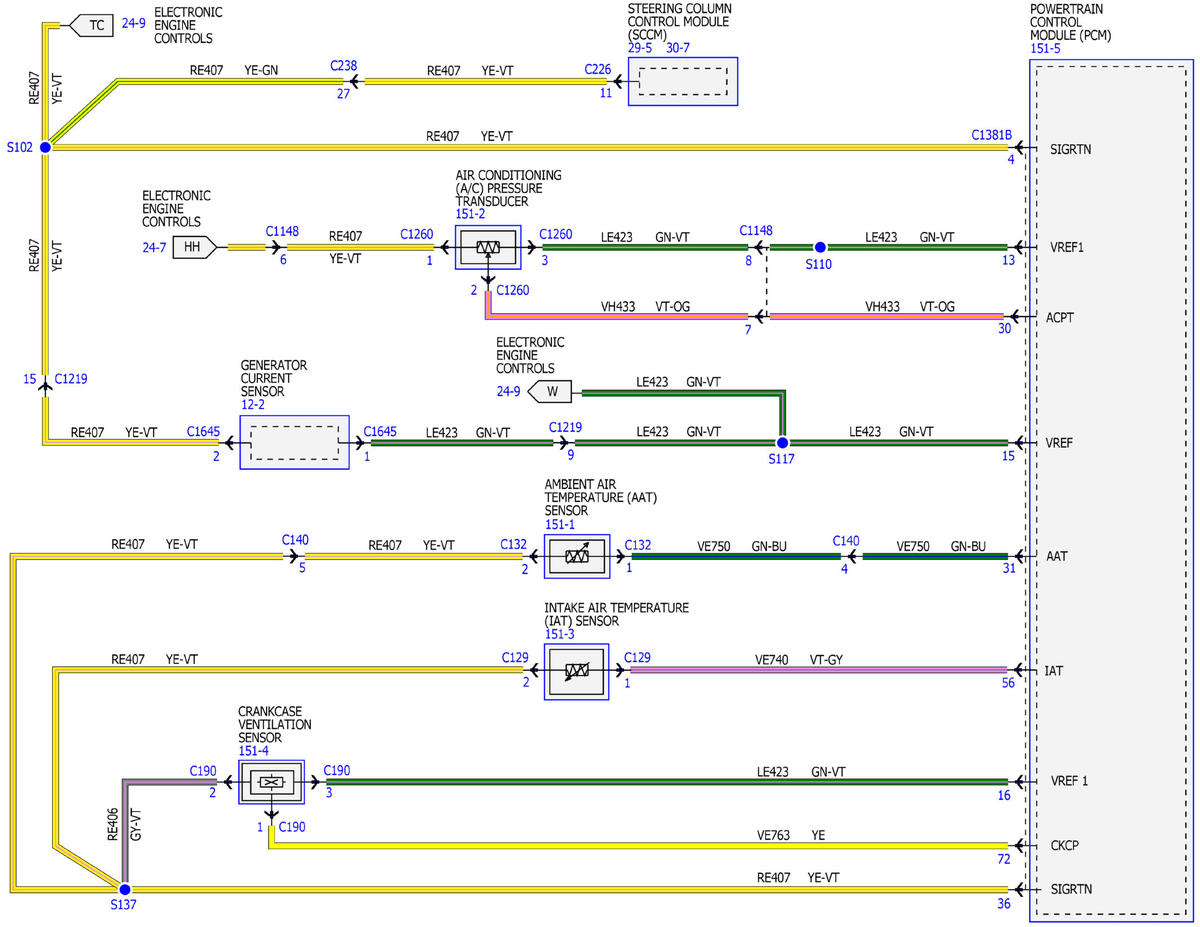The width and height of the screenshot is (1200, 927).
Task: Select pin number 56 at the PCM
Action: [1008, 683]
